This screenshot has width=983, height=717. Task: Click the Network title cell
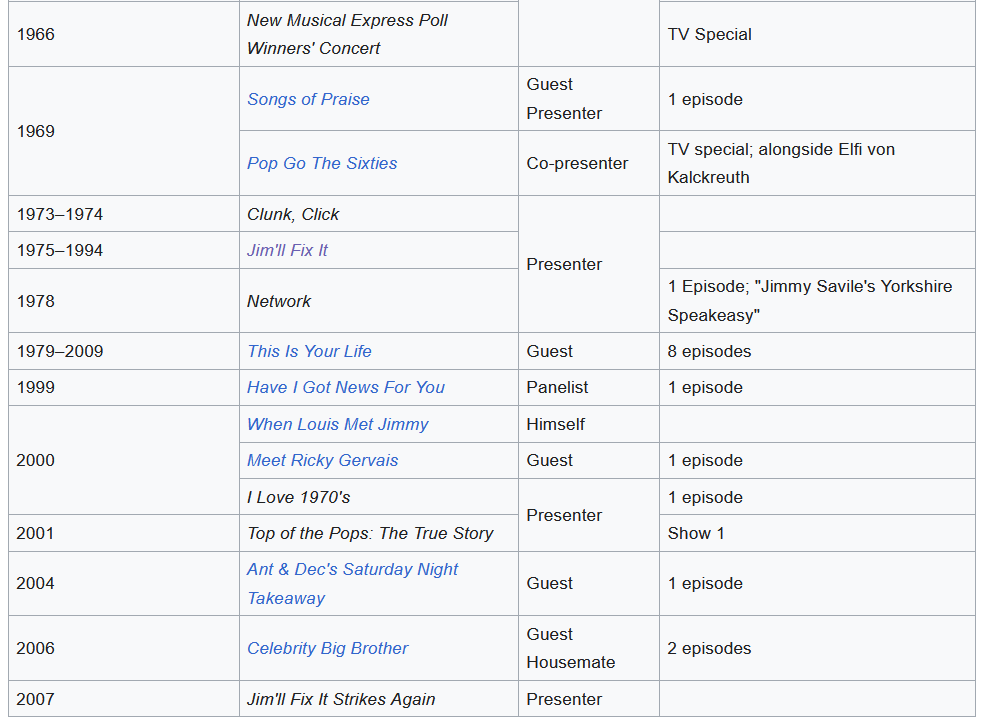(379, 301)
